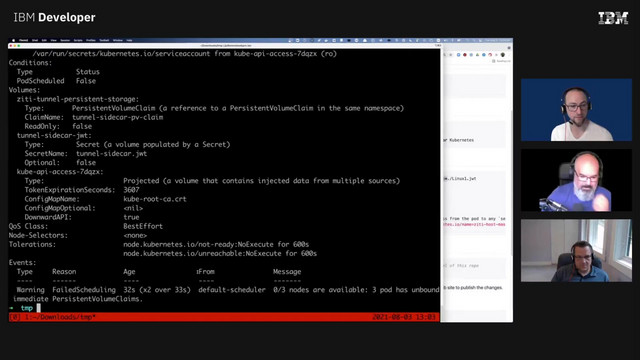640x360 pixels.
Task: Open the Scripts menu
Action: point(78,40)
